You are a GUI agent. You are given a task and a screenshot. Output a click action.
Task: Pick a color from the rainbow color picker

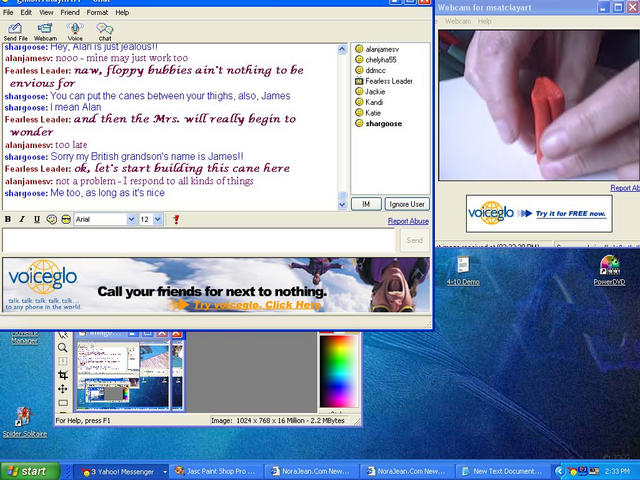[x=338, y=371]
